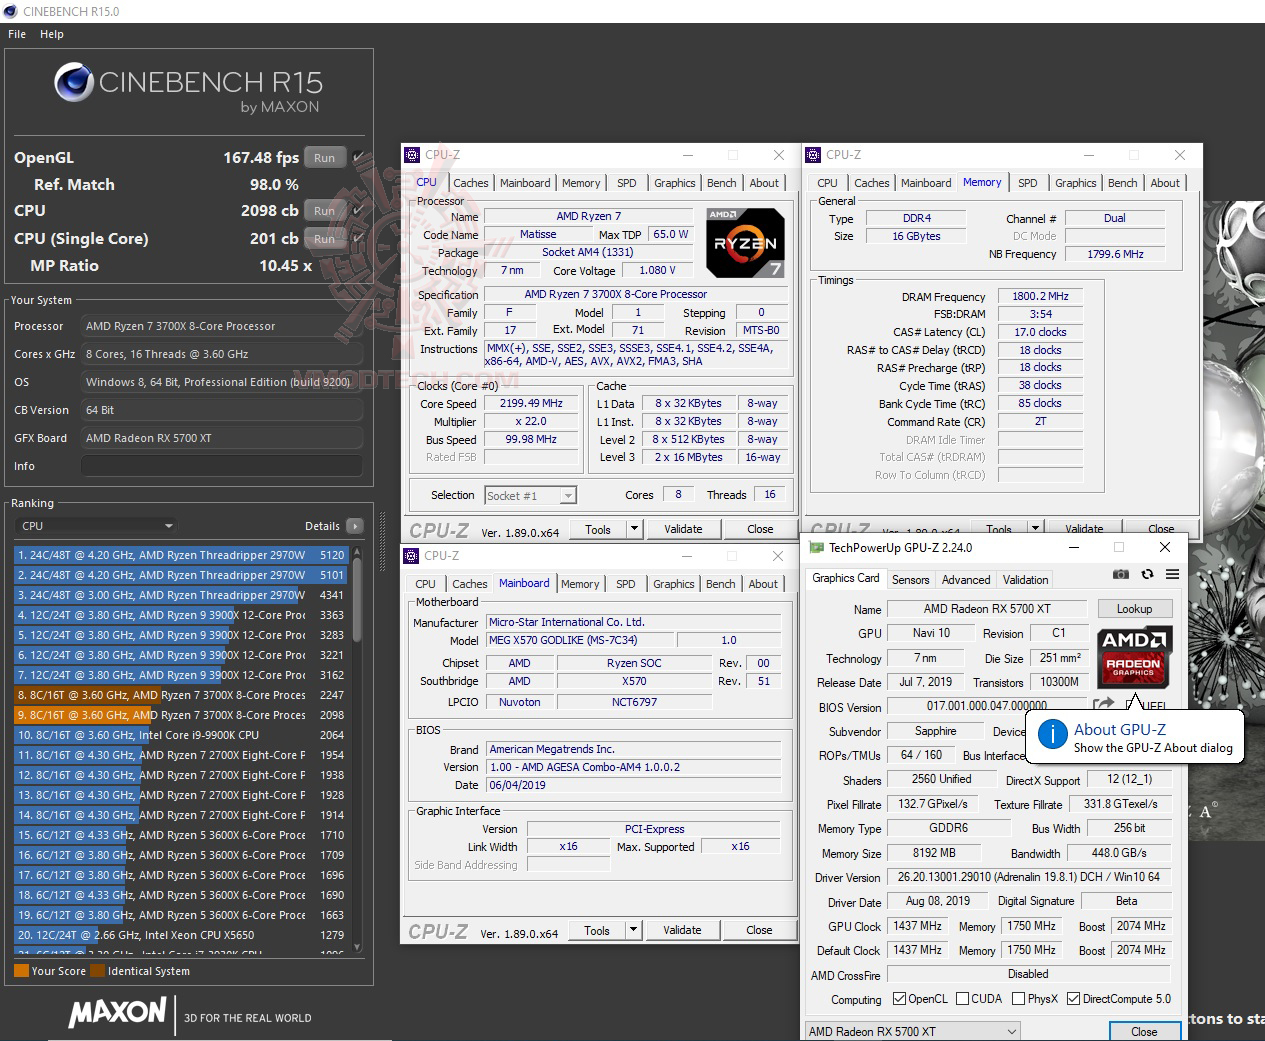This screenshot has height=1041, width=1265.
Task: Click the Cinebench R15 logo sphere
Action: [x=74, y=83]
